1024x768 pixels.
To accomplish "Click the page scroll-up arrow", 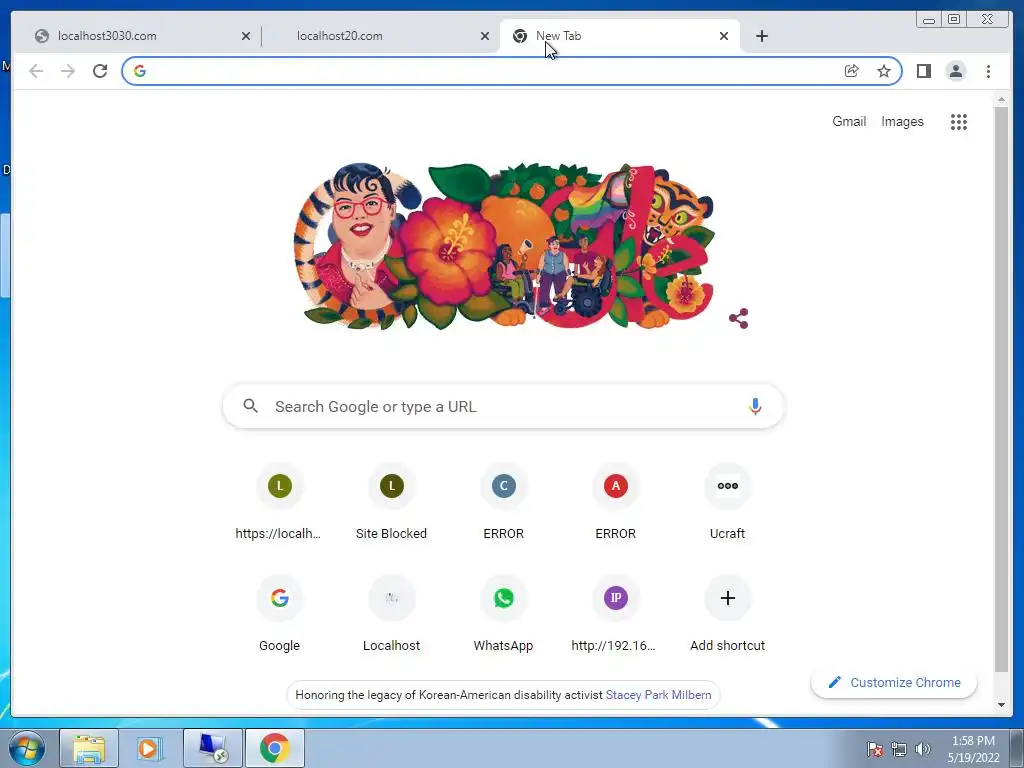I will click(x=1001, y=100).
